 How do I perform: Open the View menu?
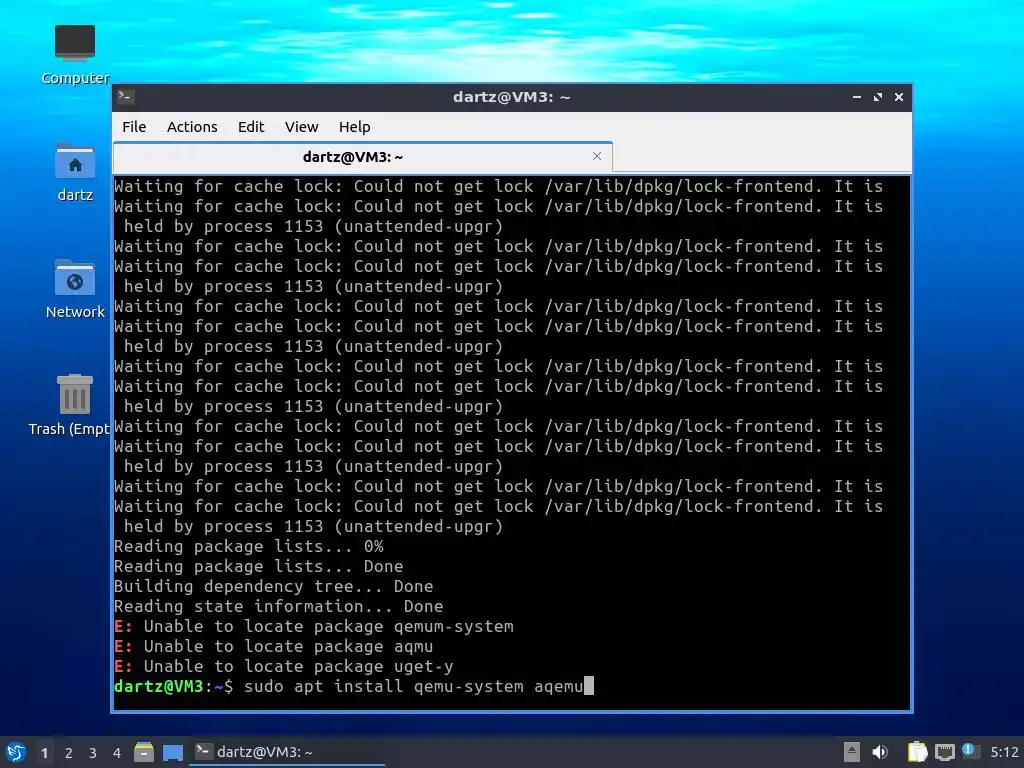click(301, 127)
